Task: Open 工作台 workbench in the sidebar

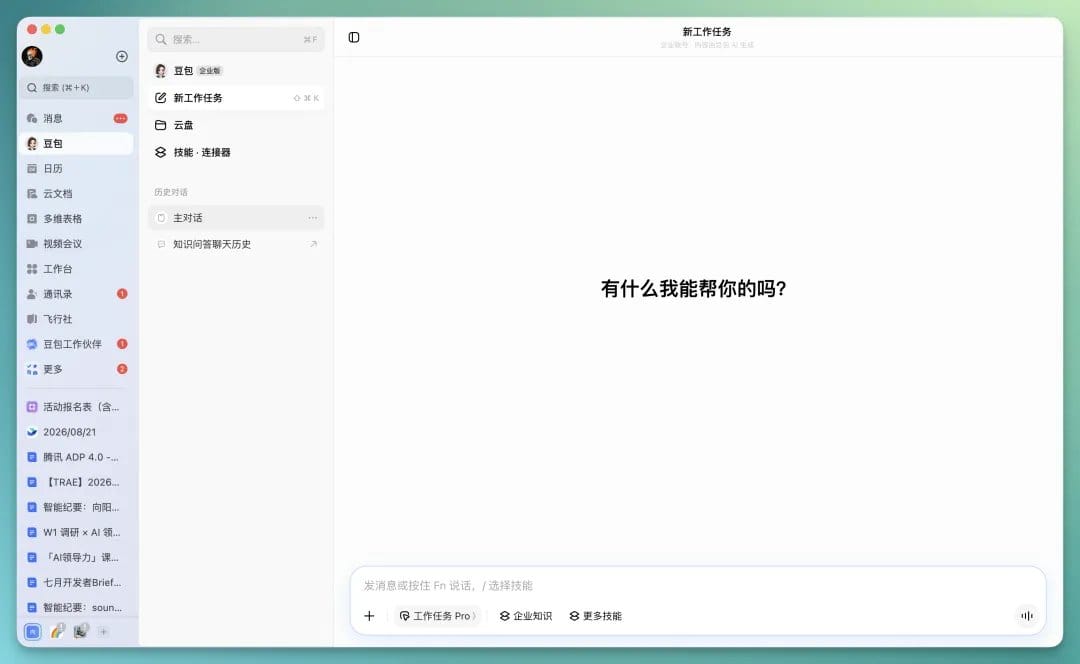Action: tap(76, 269)
